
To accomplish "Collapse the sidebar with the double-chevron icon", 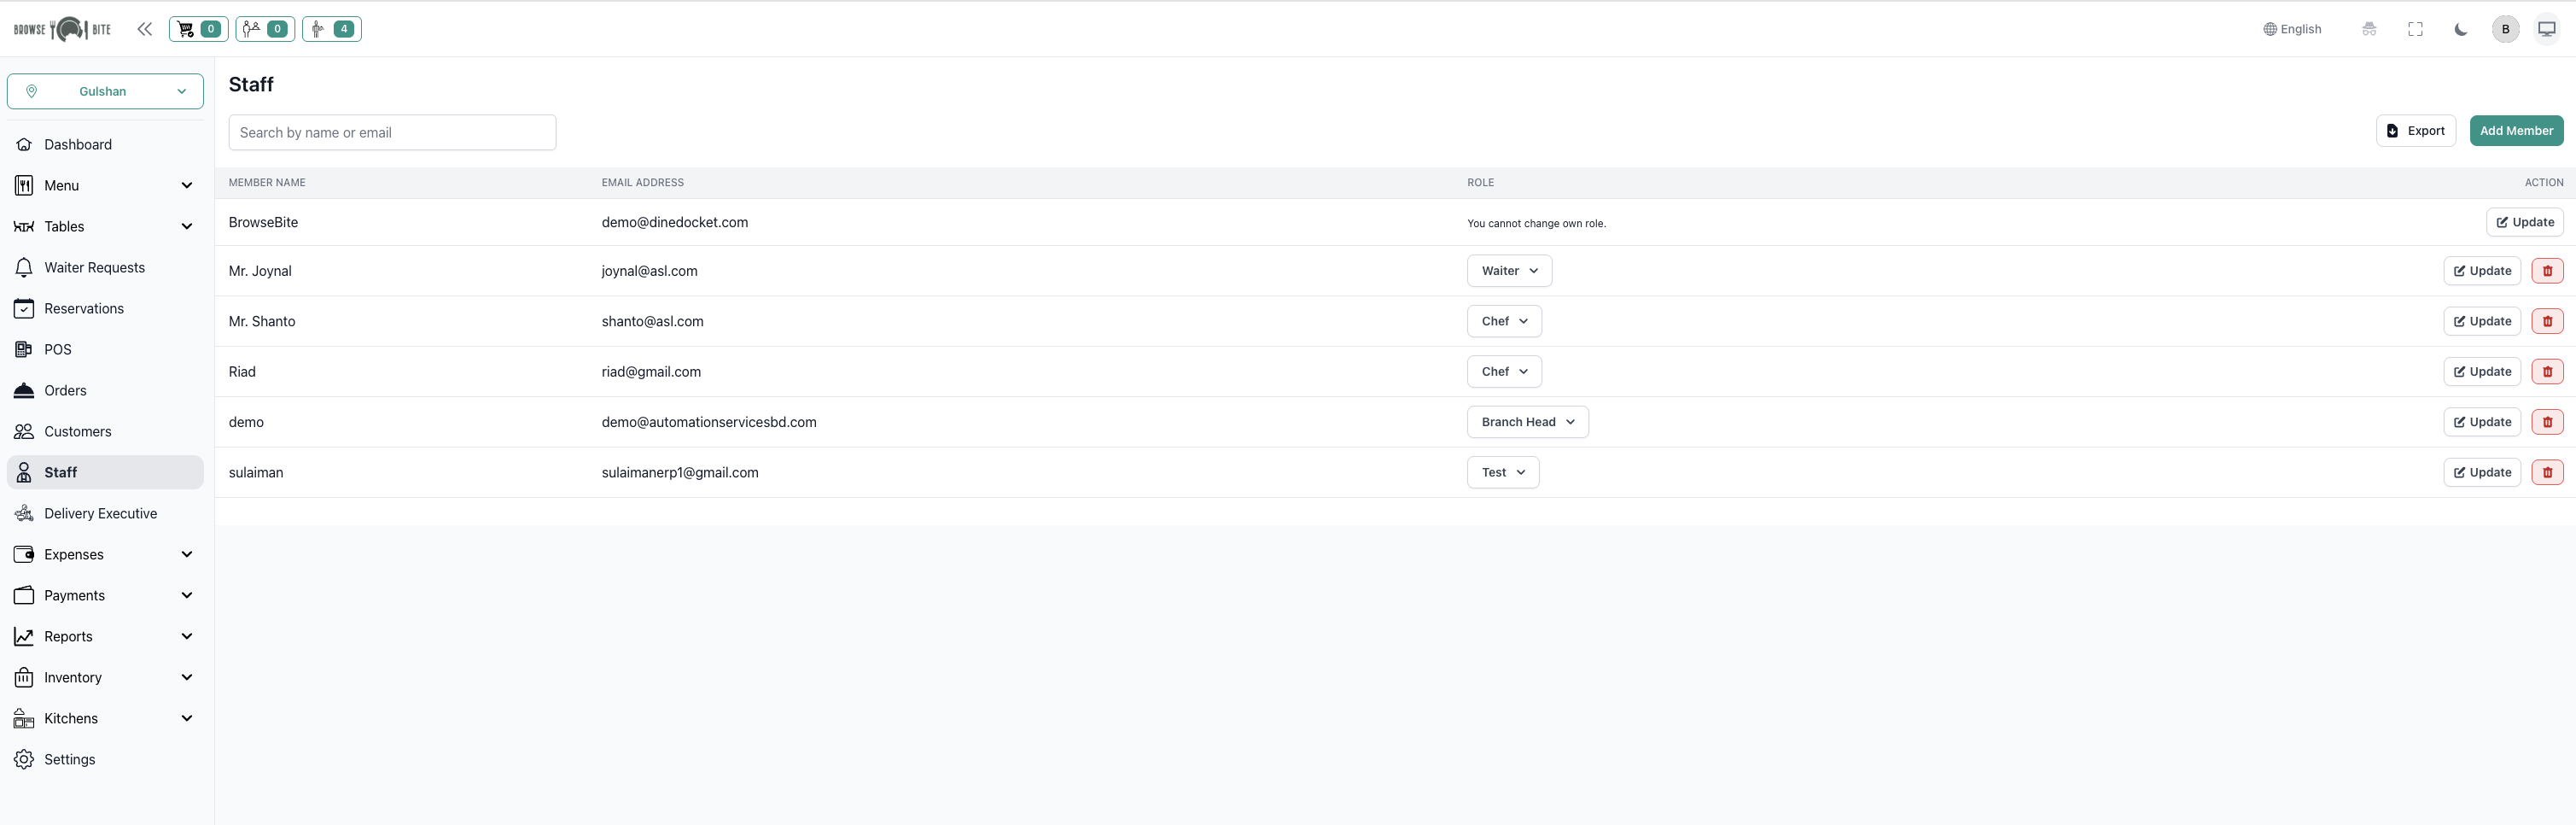I will click(x=145, y=29).
